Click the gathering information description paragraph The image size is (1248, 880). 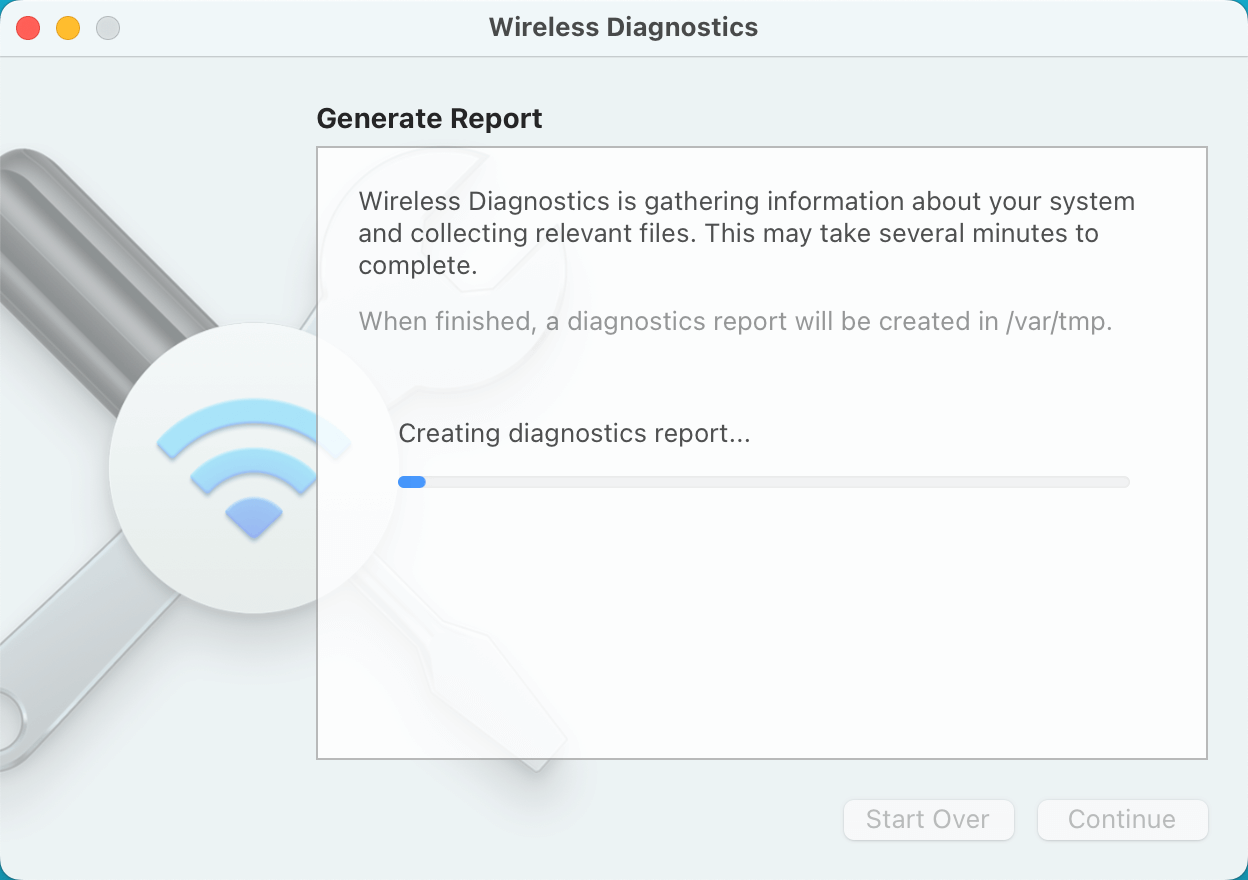[x=746, y=233]
